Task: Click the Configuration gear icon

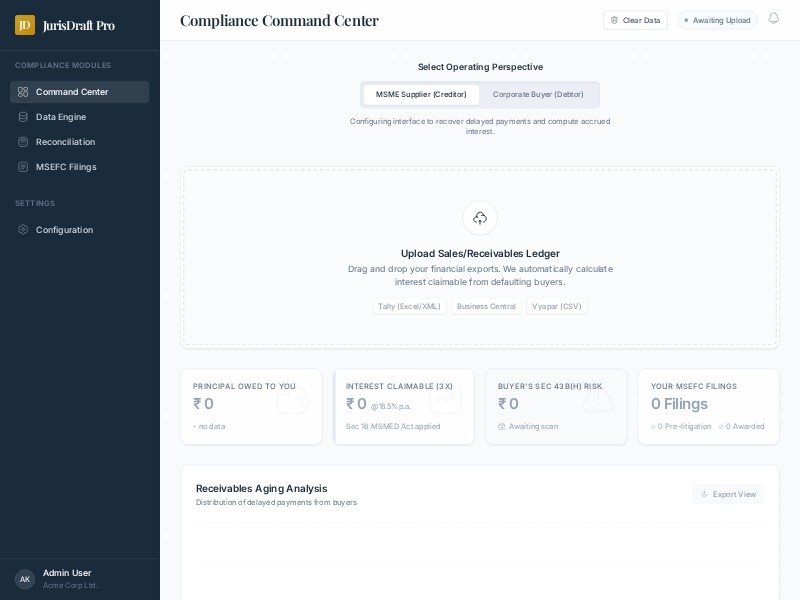Action: tap(23, 230)
